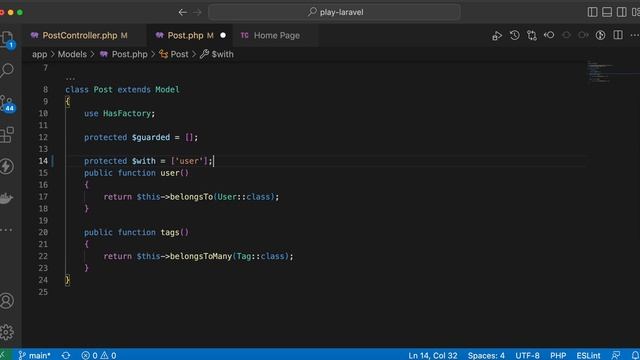
Task: Open Problems via errors and warnings count
Action: (98, 356)
